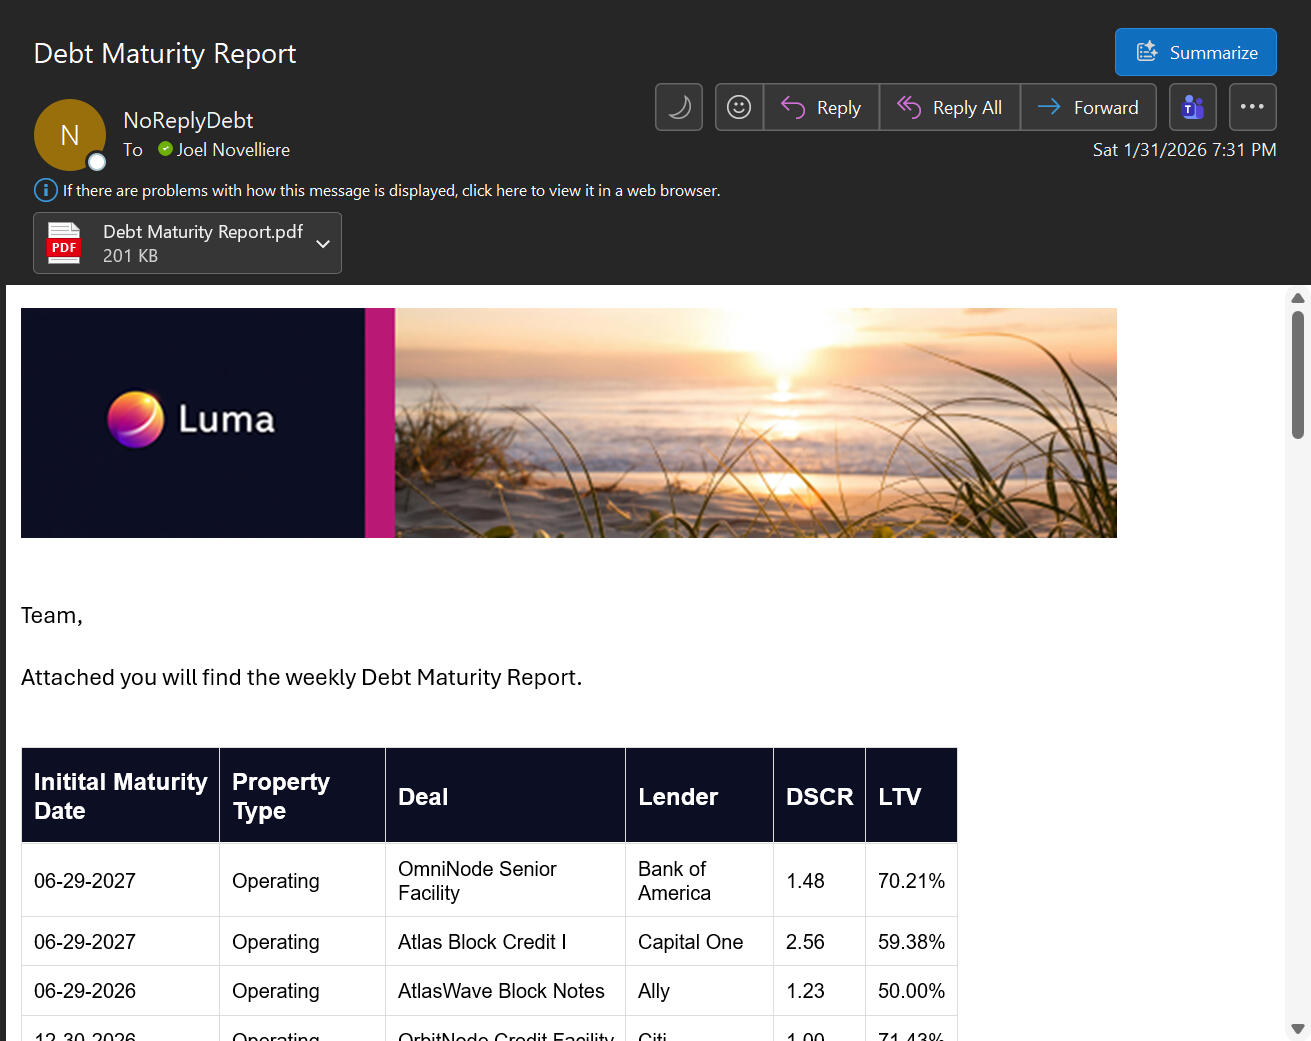The width and height of the screenshot is (1311, 1041).
Task: Open emoji reactions smiley icon
Action: coord(739,107)
